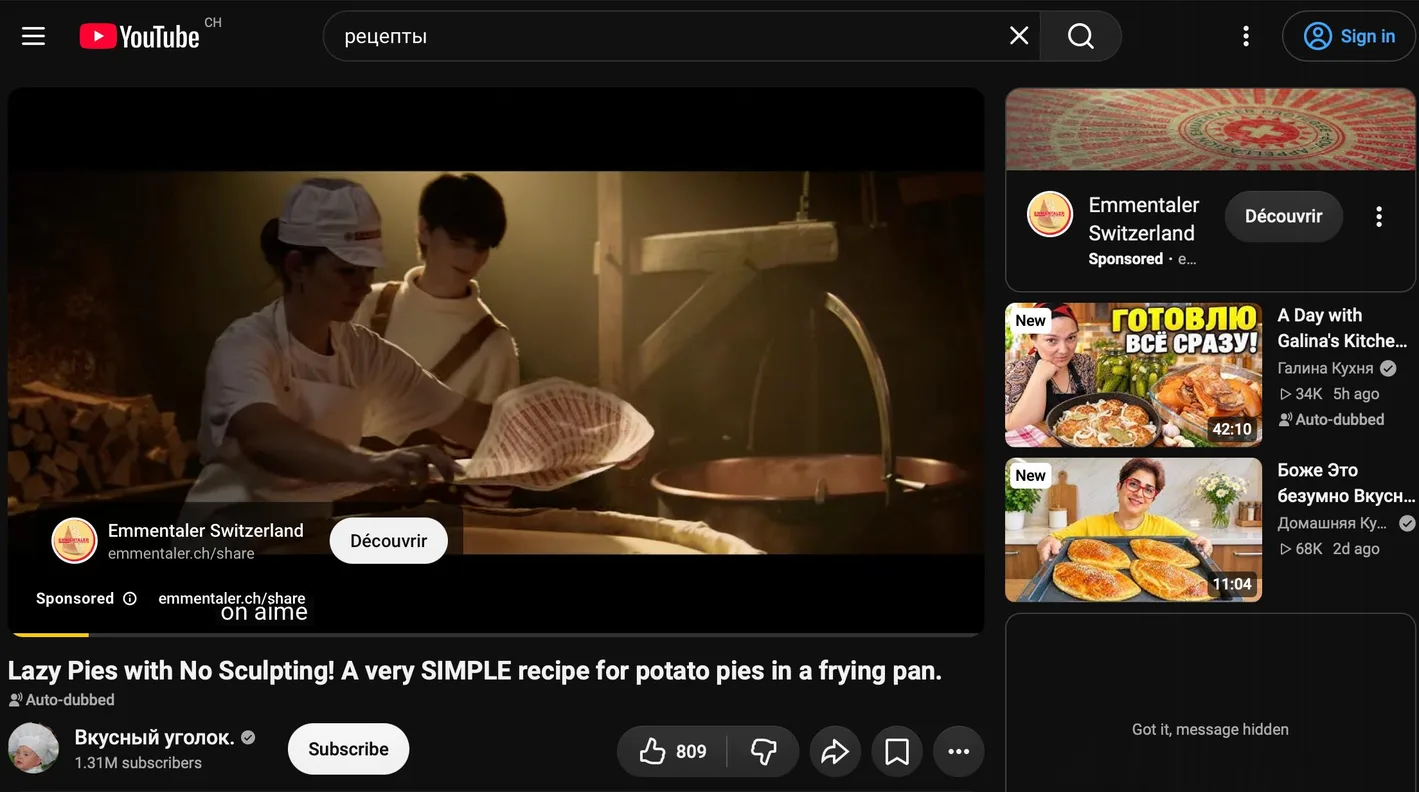Click the Auto-dubbed label under video title

[62, 700]
